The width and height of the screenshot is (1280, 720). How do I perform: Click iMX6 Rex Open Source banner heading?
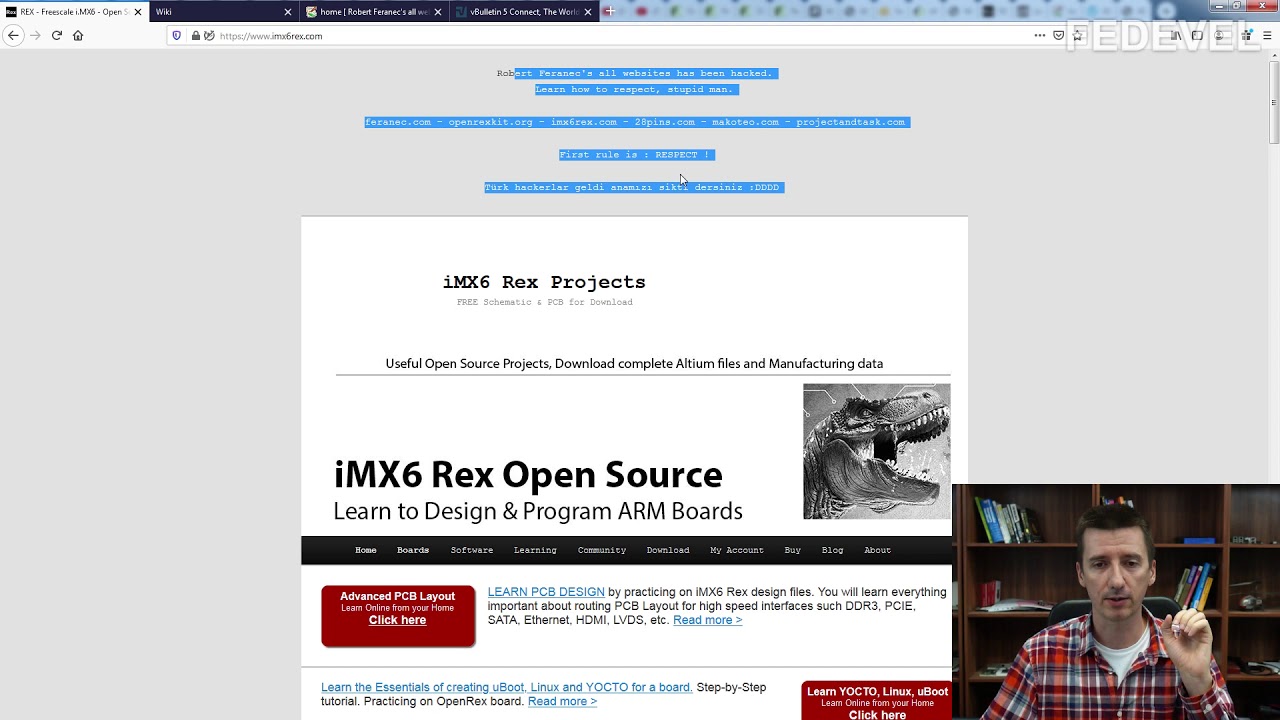pos(528,475)
